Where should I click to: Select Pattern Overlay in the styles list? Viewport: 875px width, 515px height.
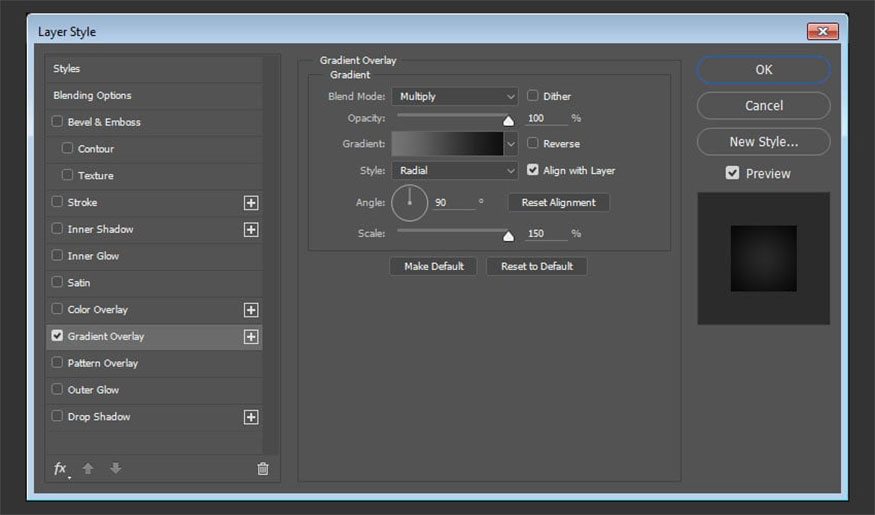coord(102,363)
